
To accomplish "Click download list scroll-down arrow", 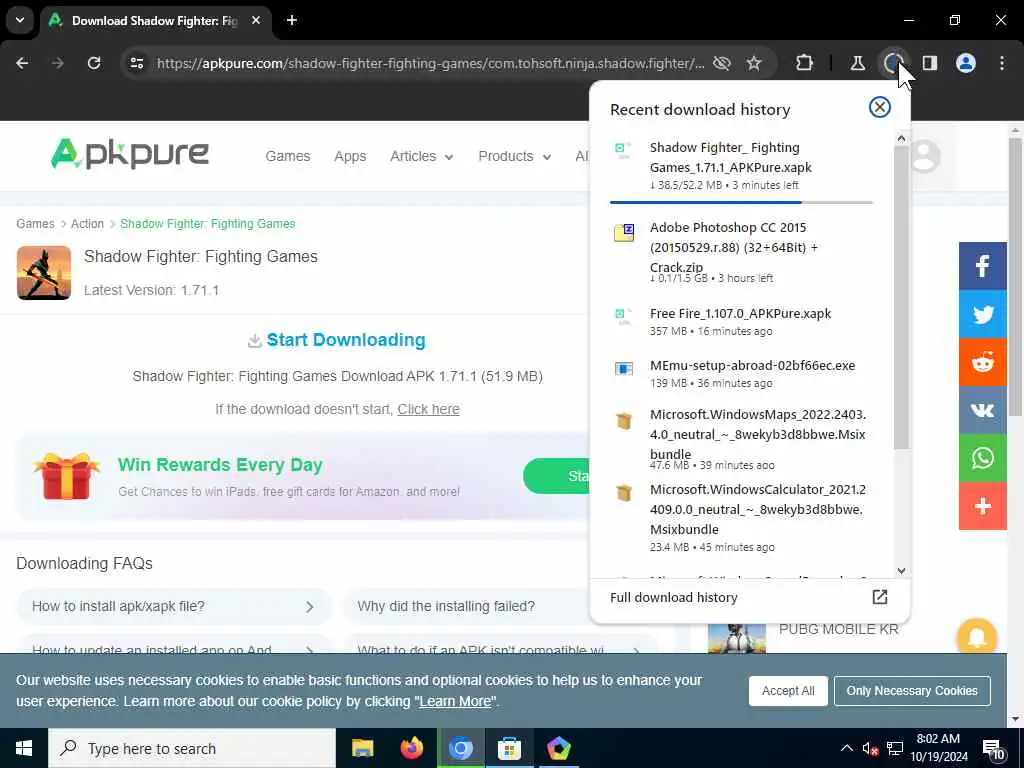I will (x=901, y=570).
